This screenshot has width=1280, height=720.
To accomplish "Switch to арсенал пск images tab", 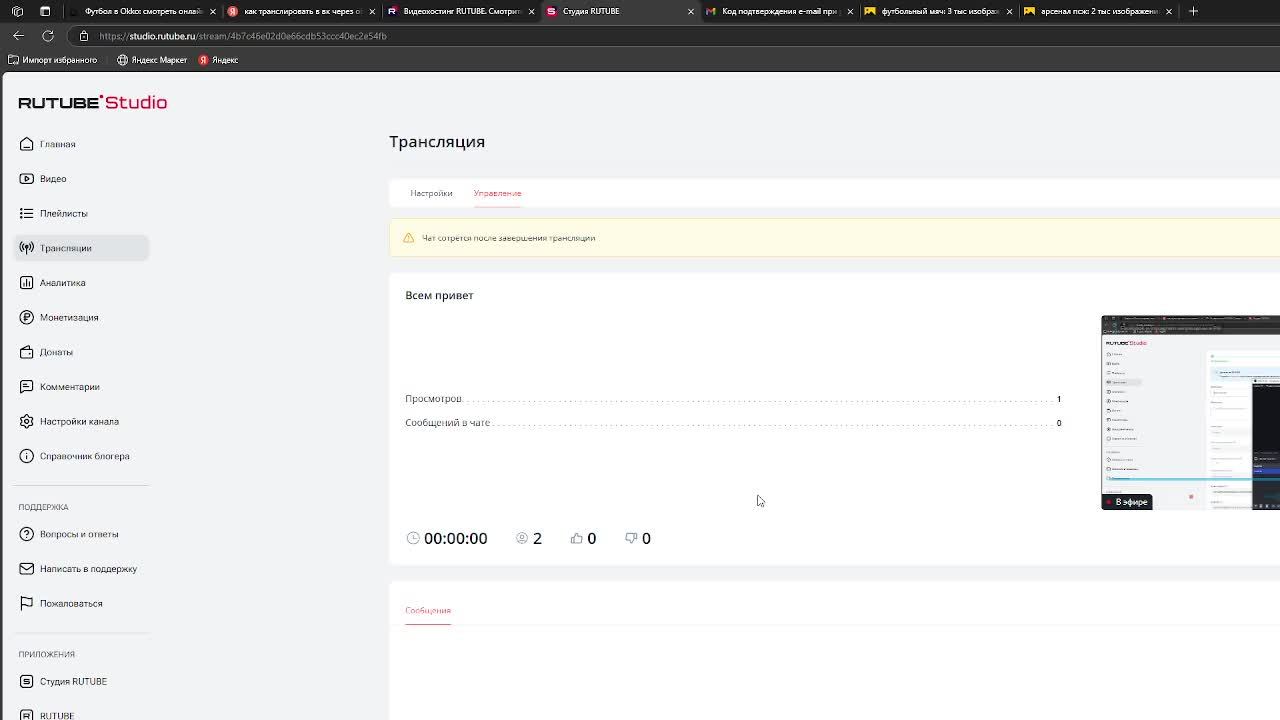I will (1097, 11).
